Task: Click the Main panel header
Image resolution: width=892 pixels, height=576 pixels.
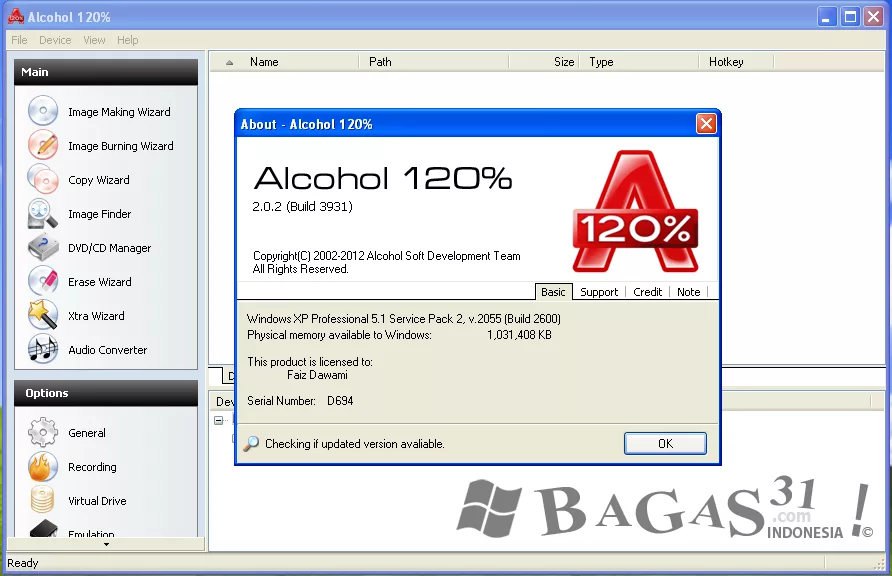Action: pyautogui.click(x=106, y=72)
